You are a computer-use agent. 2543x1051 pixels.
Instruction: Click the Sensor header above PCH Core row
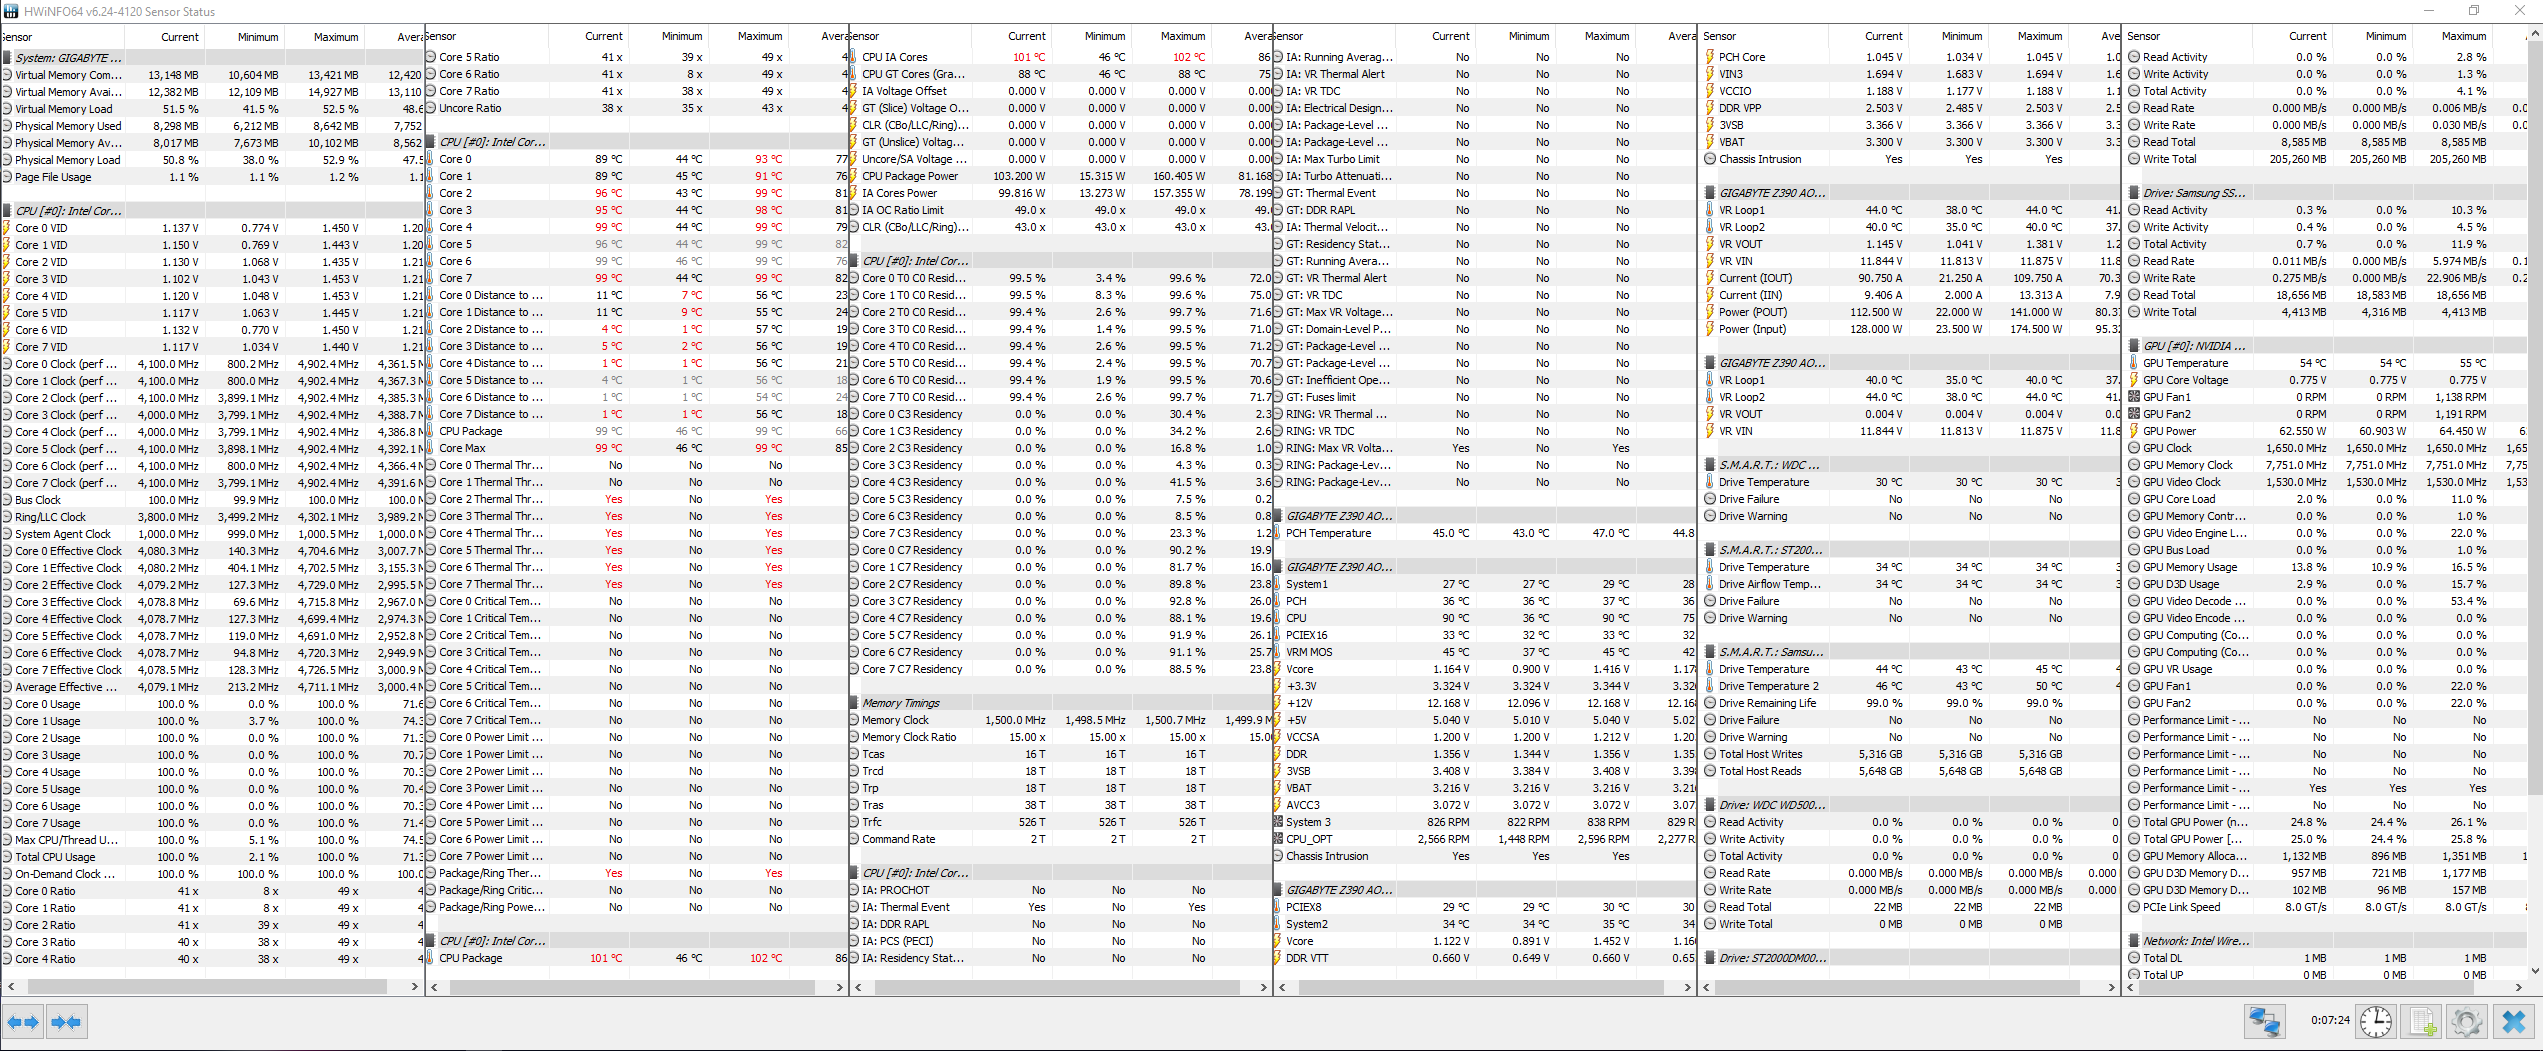point(1764,36)
